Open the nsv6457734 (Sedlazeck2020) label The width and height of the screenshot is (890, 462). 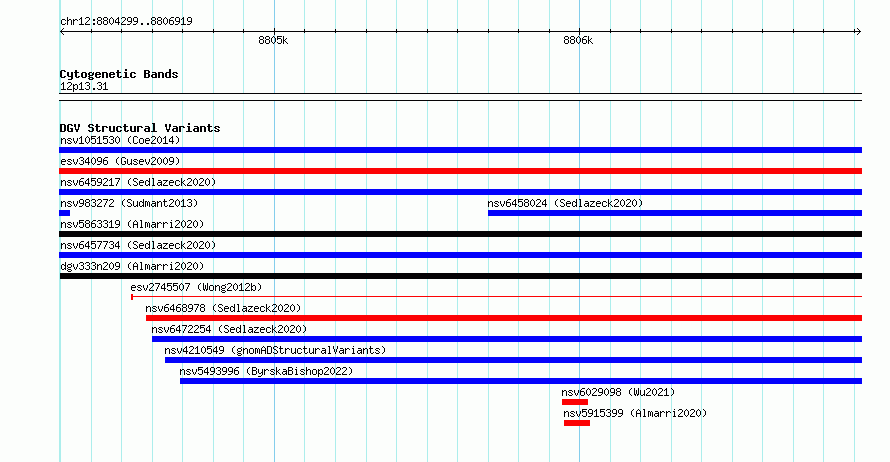[138, 245]
